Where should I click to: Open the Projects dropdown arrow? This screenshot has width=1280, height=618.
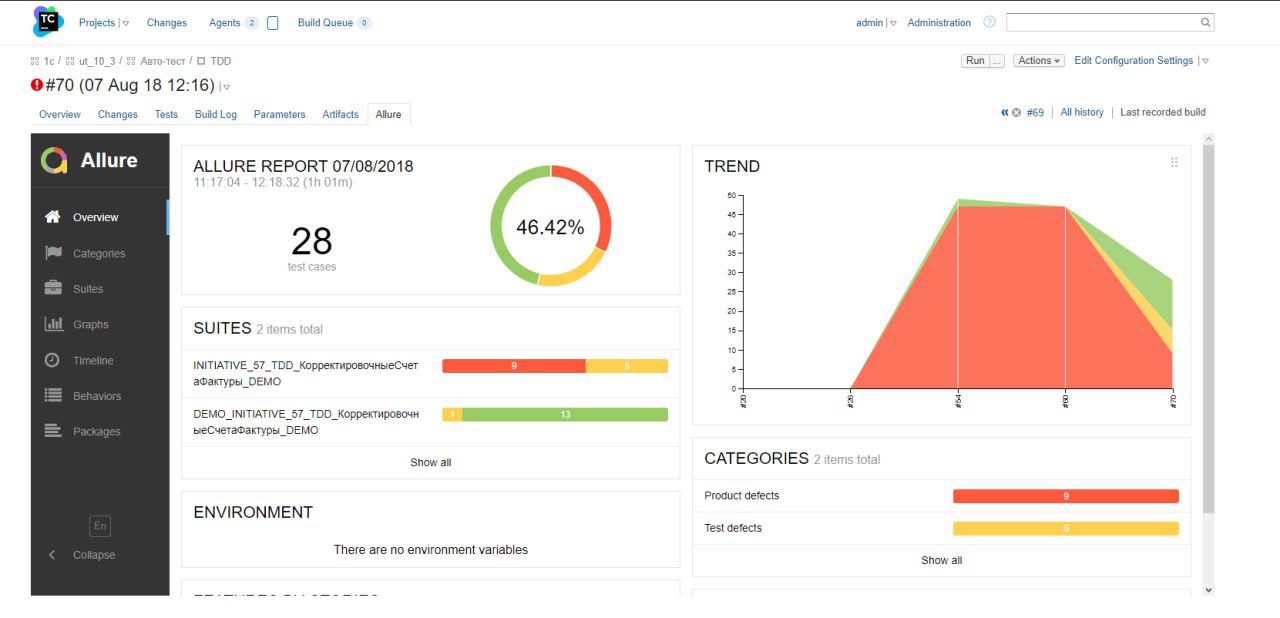coord(125,23)
